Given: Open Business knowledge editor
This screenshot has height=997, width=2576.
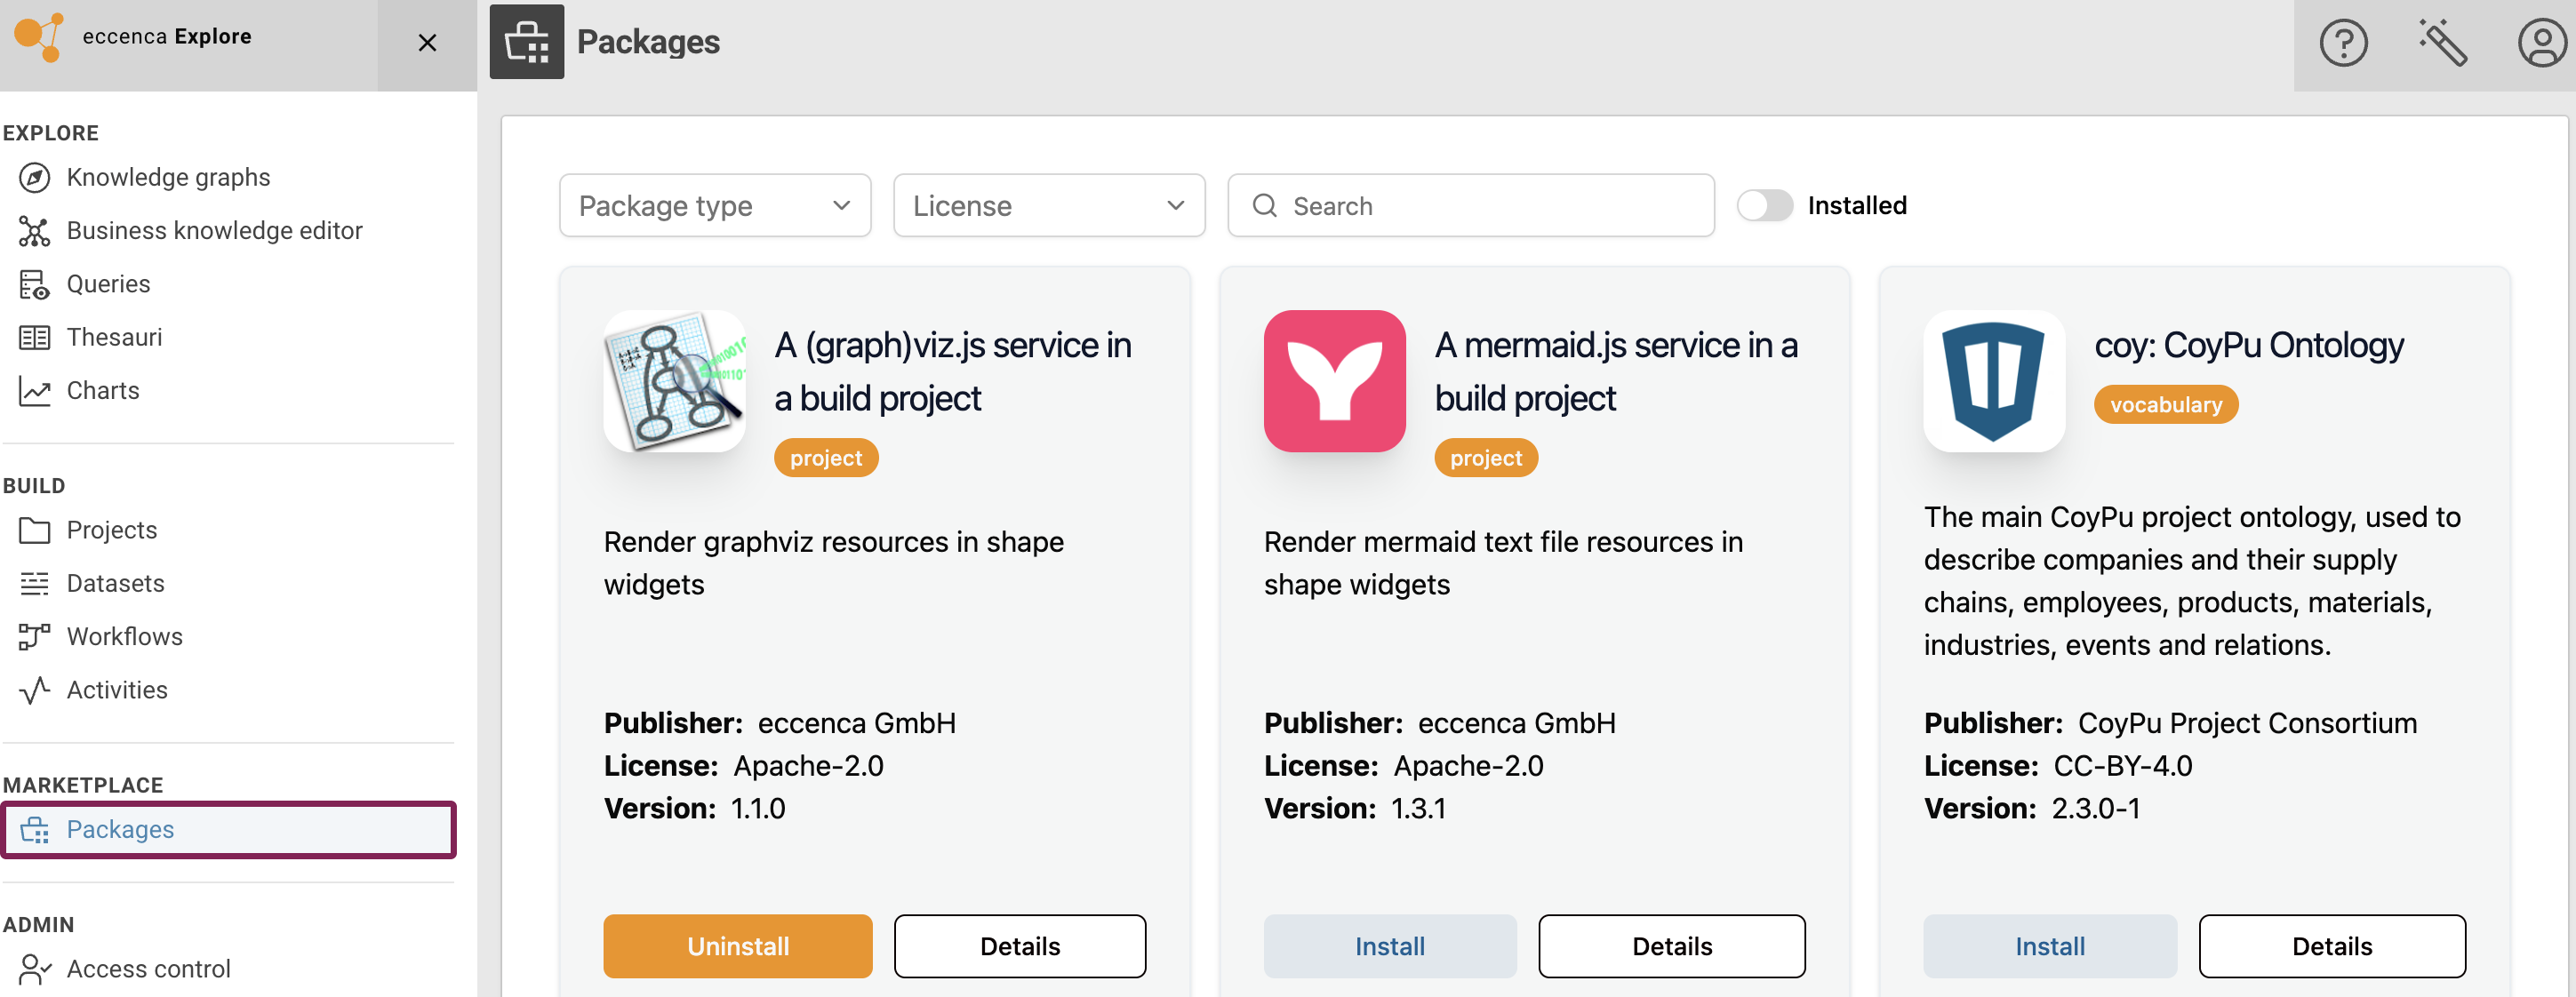Looking at the screenshot, I should pos(214,231).
